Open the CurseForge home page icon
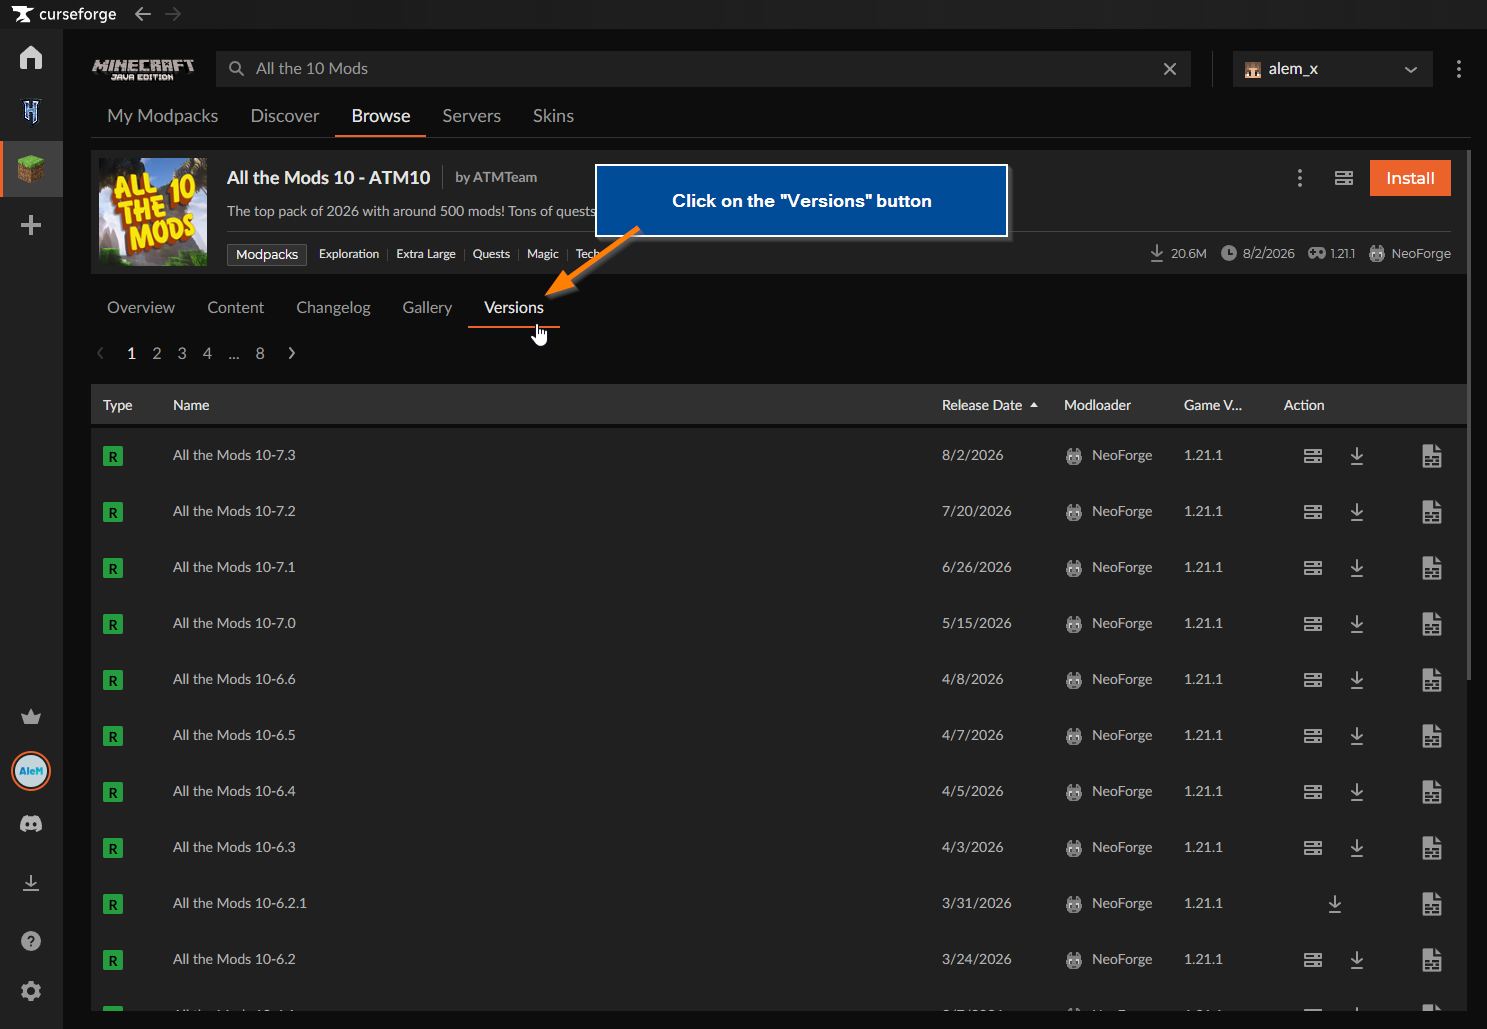Viewport: 1487px width, 1029px height. coord(31,57)
